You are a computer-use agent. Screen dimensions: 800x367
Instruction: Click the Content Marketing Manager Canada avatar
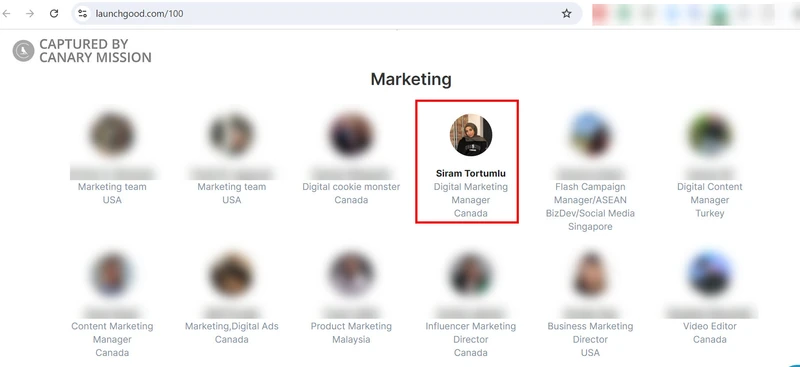pos(112,274)
